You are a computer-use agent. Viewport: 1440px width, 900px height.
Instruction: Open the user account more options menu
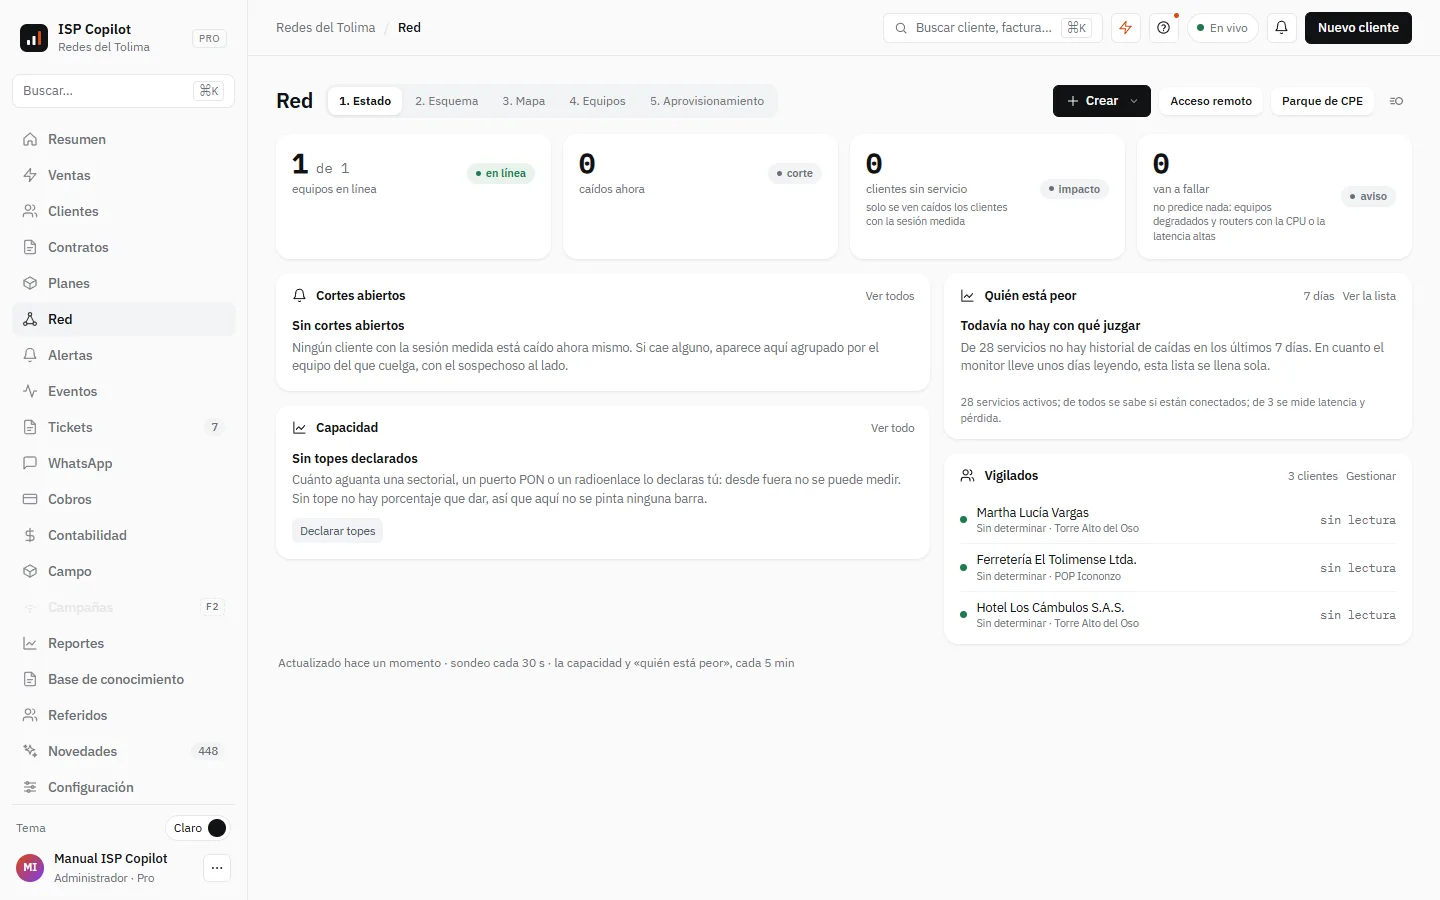[x=217, y=868]
